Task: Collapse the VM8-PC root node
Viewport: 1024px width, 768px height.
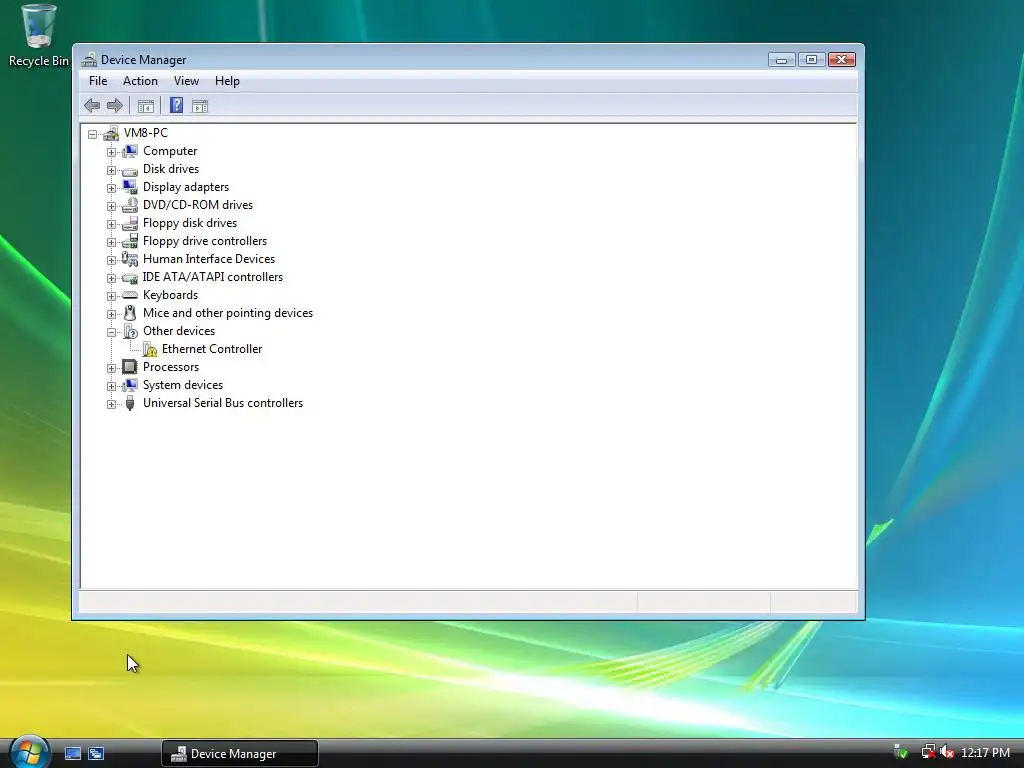Action: [93, 134]
